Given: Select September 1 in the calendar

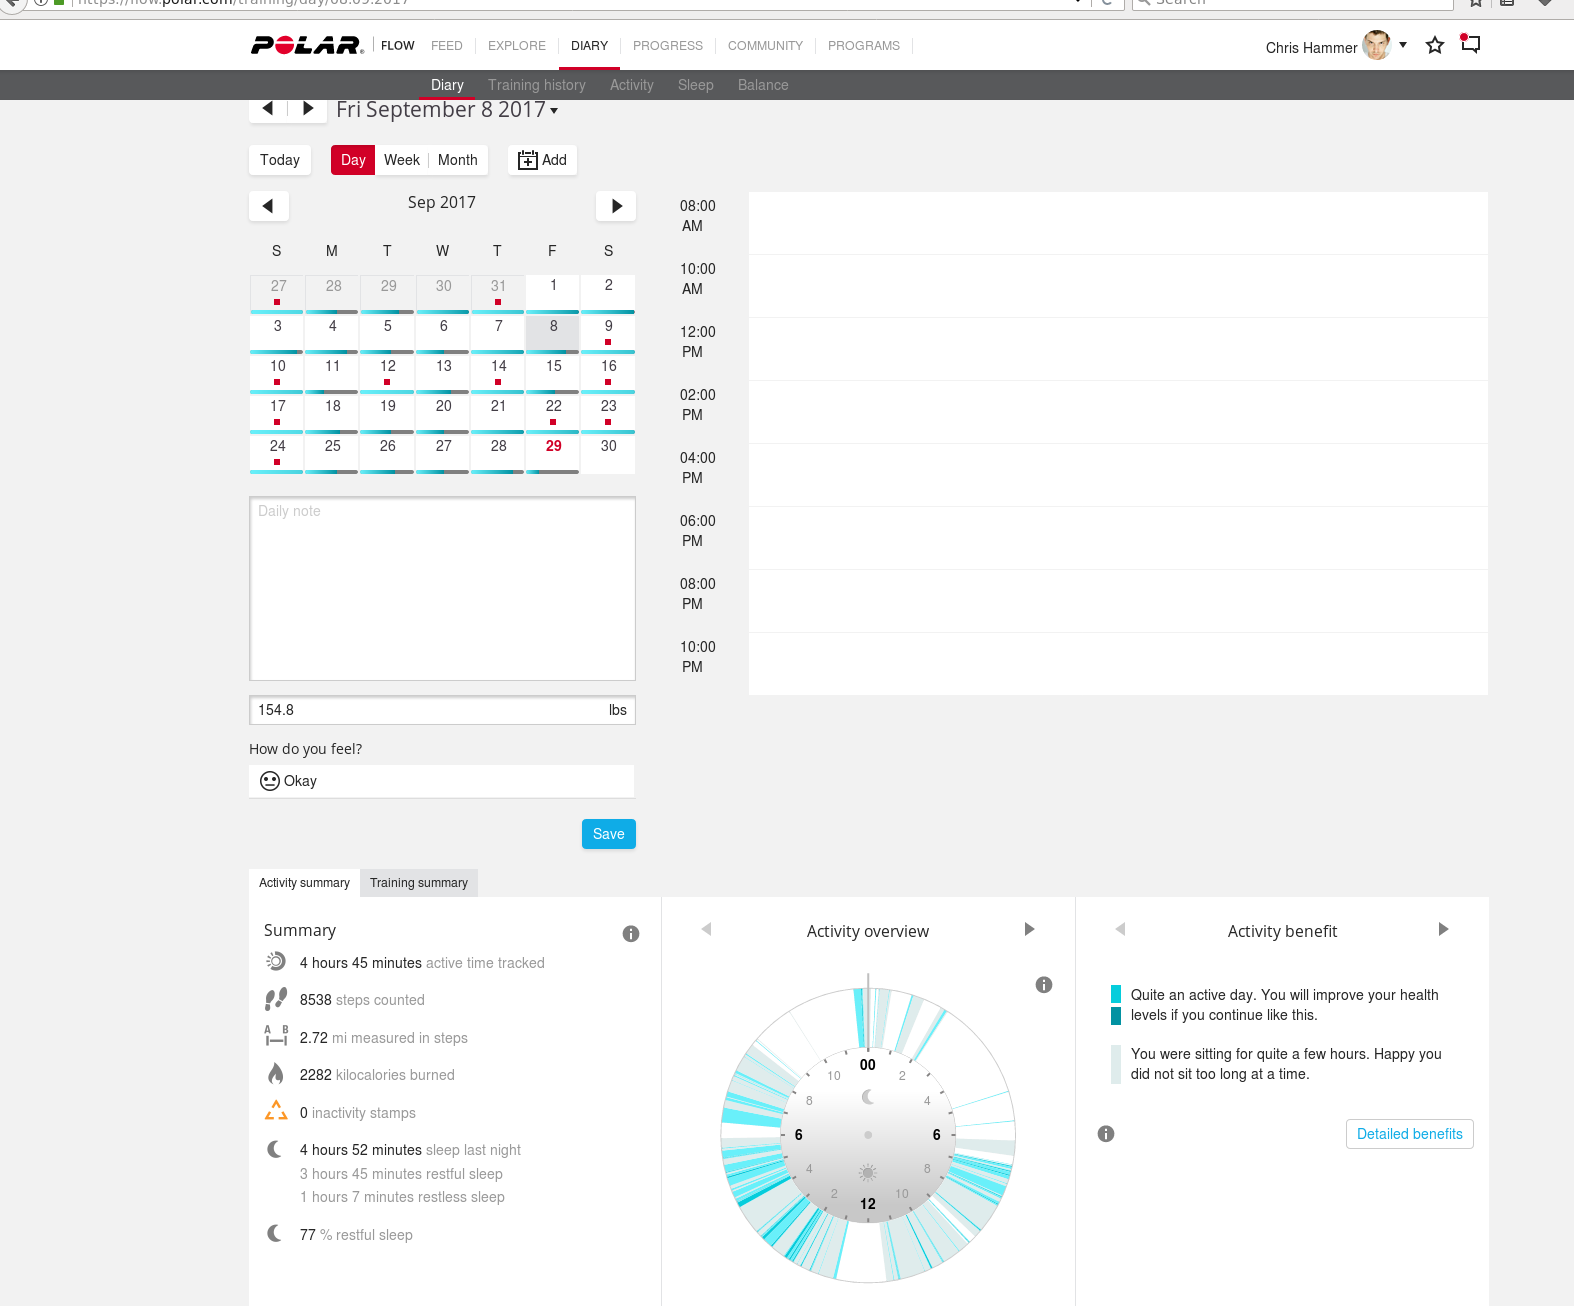Looking at the screenshot, I should pos(553,294).
